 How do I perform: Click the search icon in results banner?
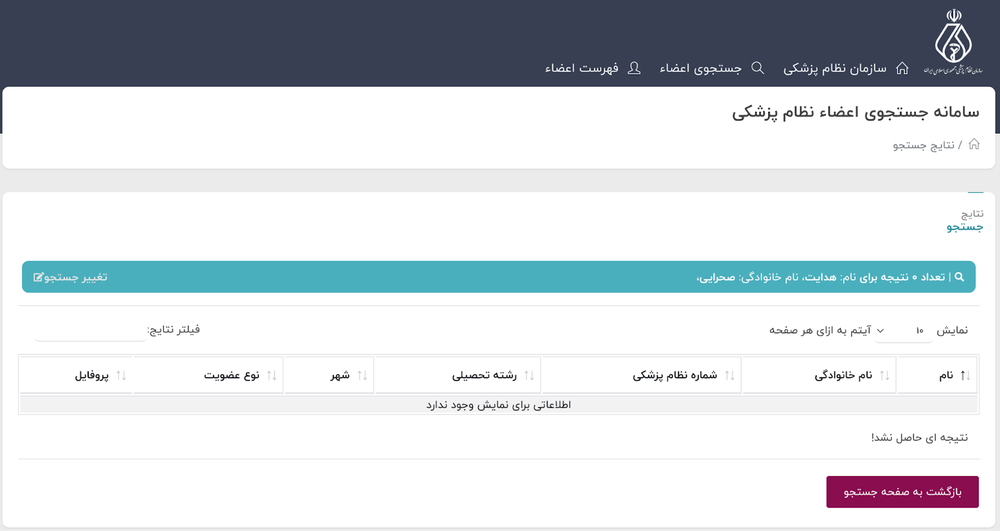[x=959, y=277]
